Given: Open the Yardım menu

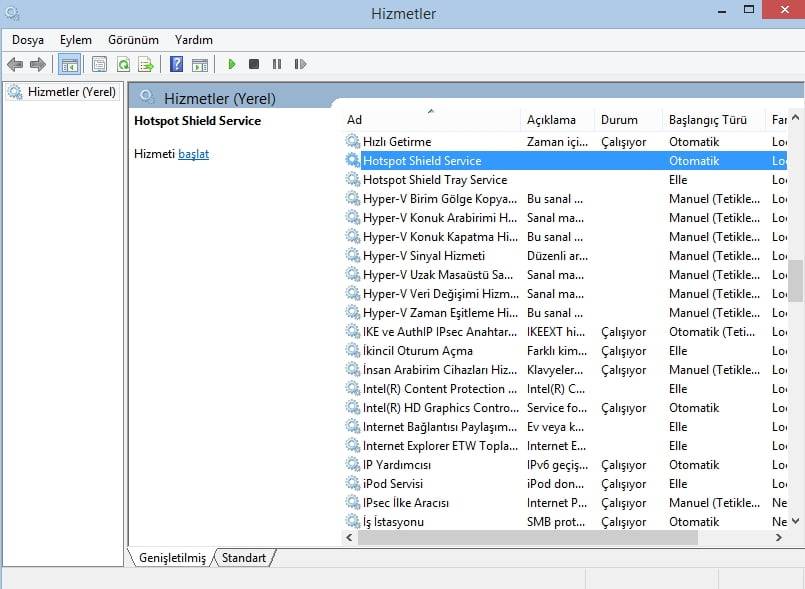Looking at the screenshot, I should [x=194, y=40].
